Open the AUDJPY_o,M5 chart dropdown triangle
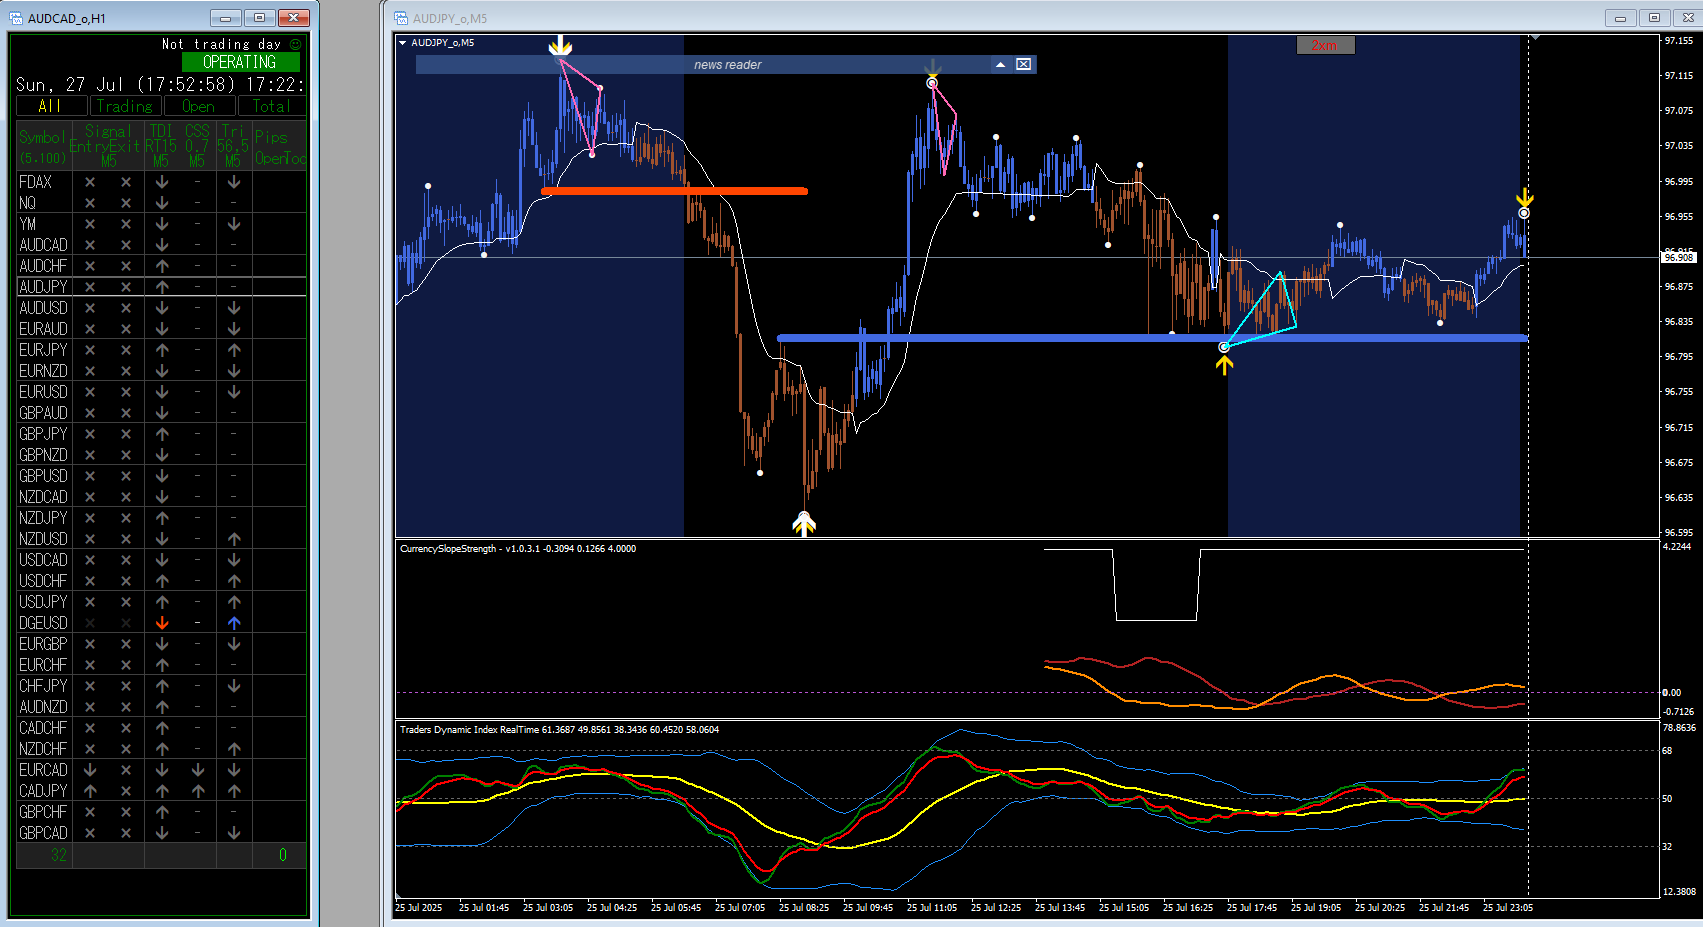Screen dimensions: 1703x927 pyautogui.click(x=402, y=43)
